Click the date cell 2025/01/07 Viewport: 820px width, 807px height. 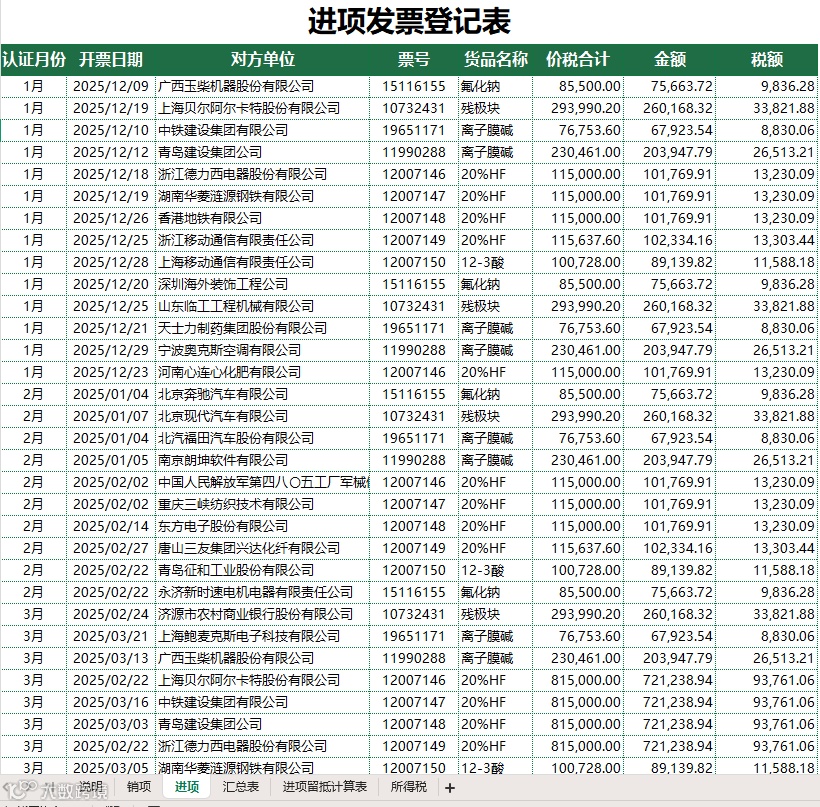point(111,416)
